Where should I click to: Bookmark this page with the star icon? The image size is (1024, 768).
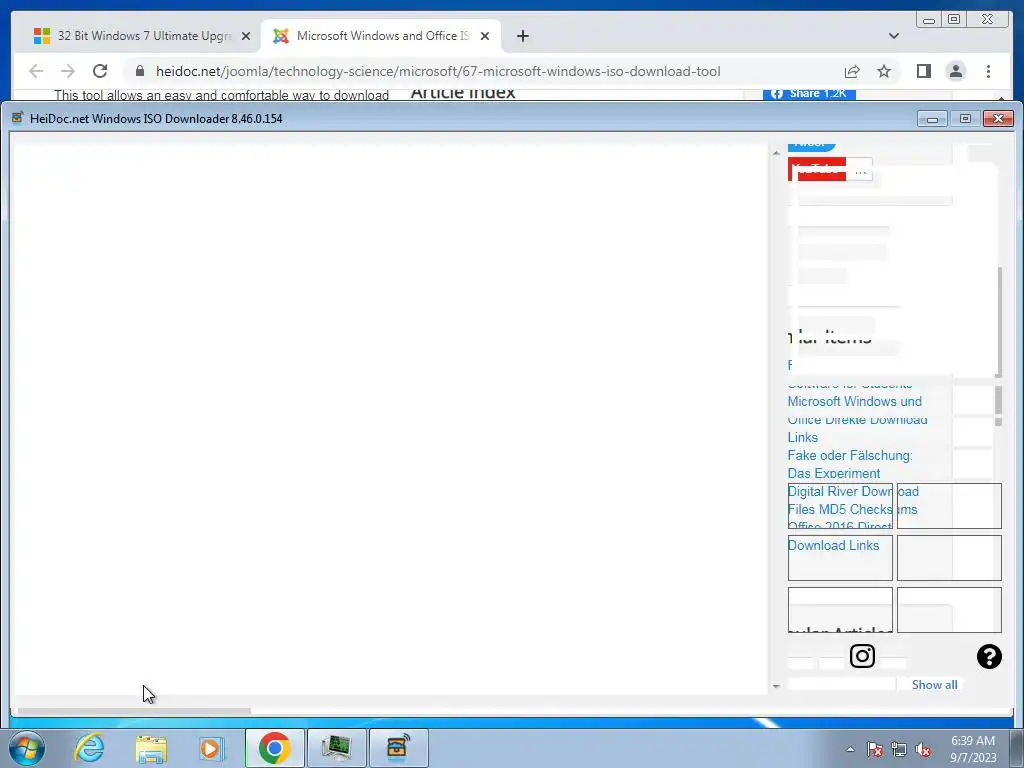884,71
